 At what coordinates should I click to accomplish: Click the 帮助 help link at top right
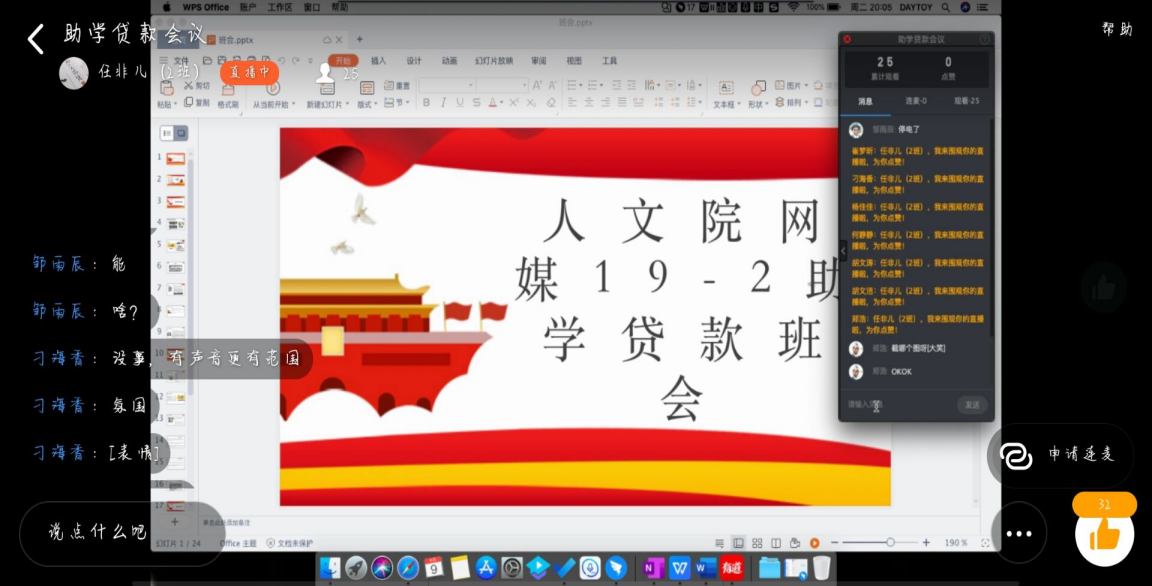(1117, 29)
